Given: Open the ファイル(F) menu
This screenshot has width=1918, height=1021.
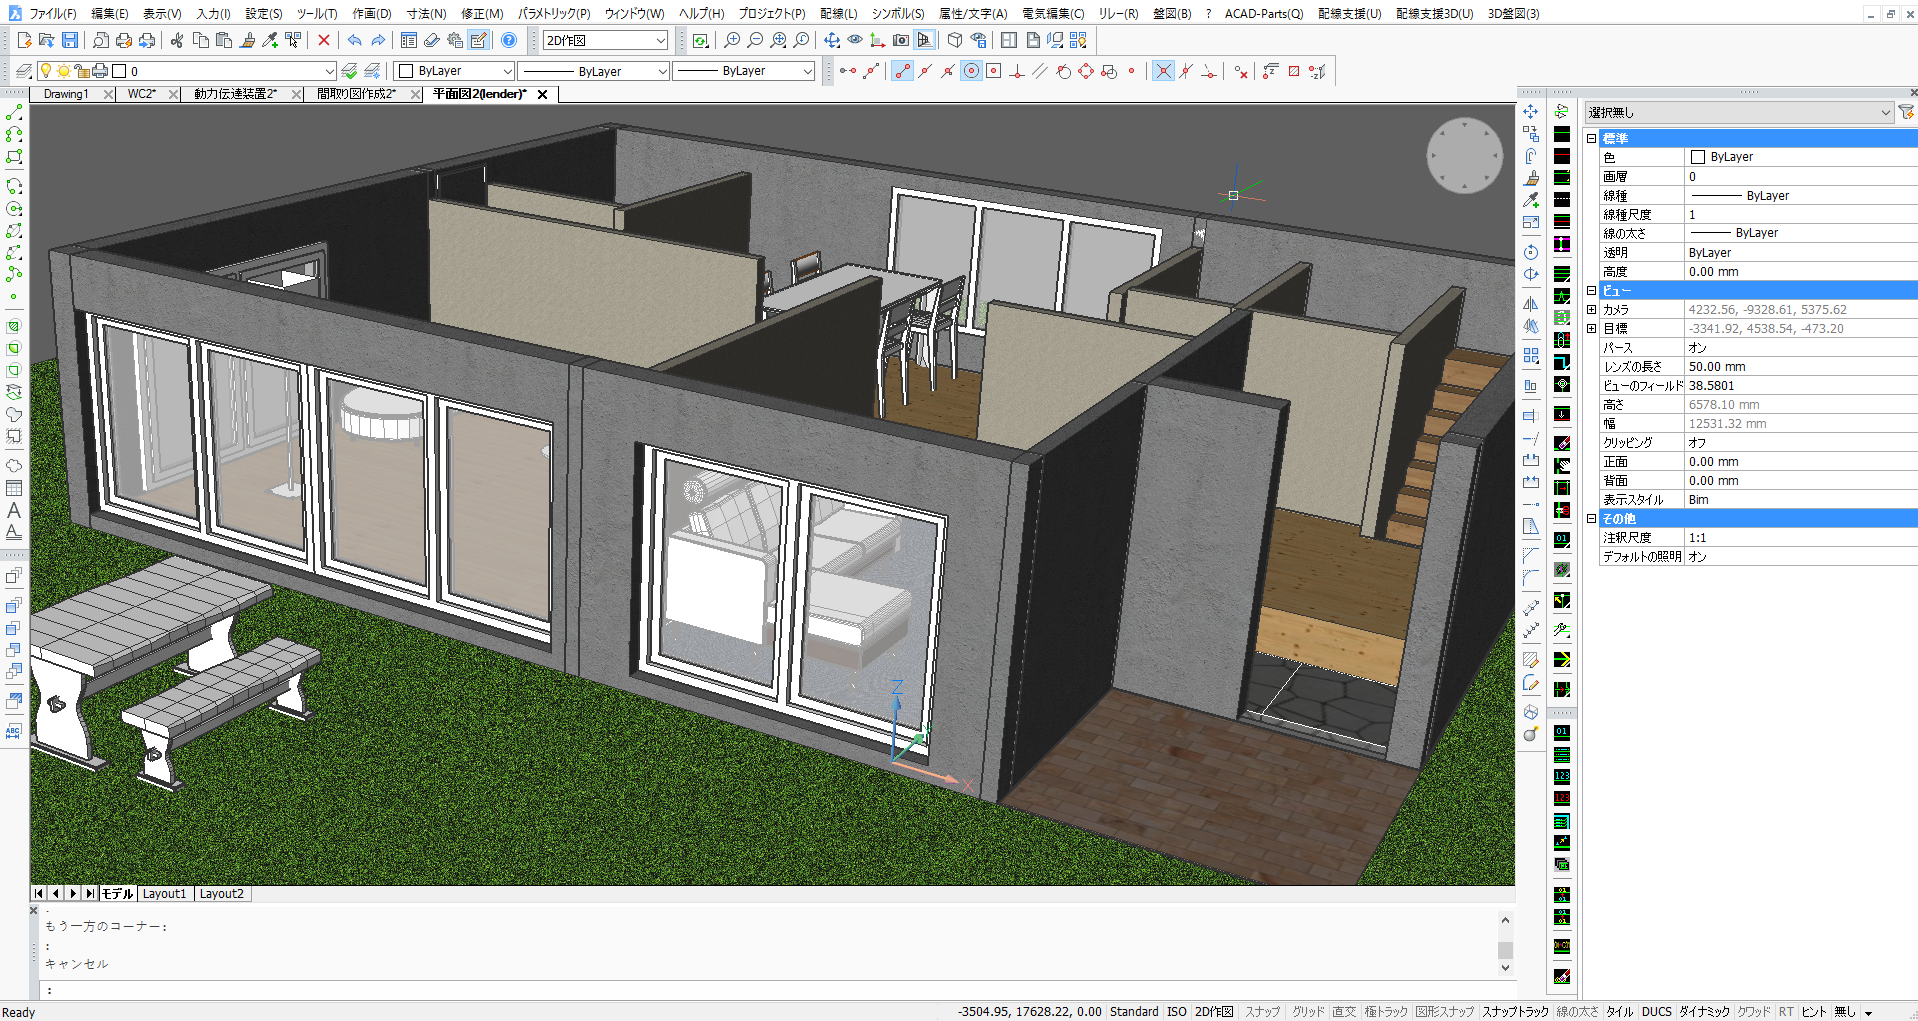Looking at the screenshot, I should [52, 13].
